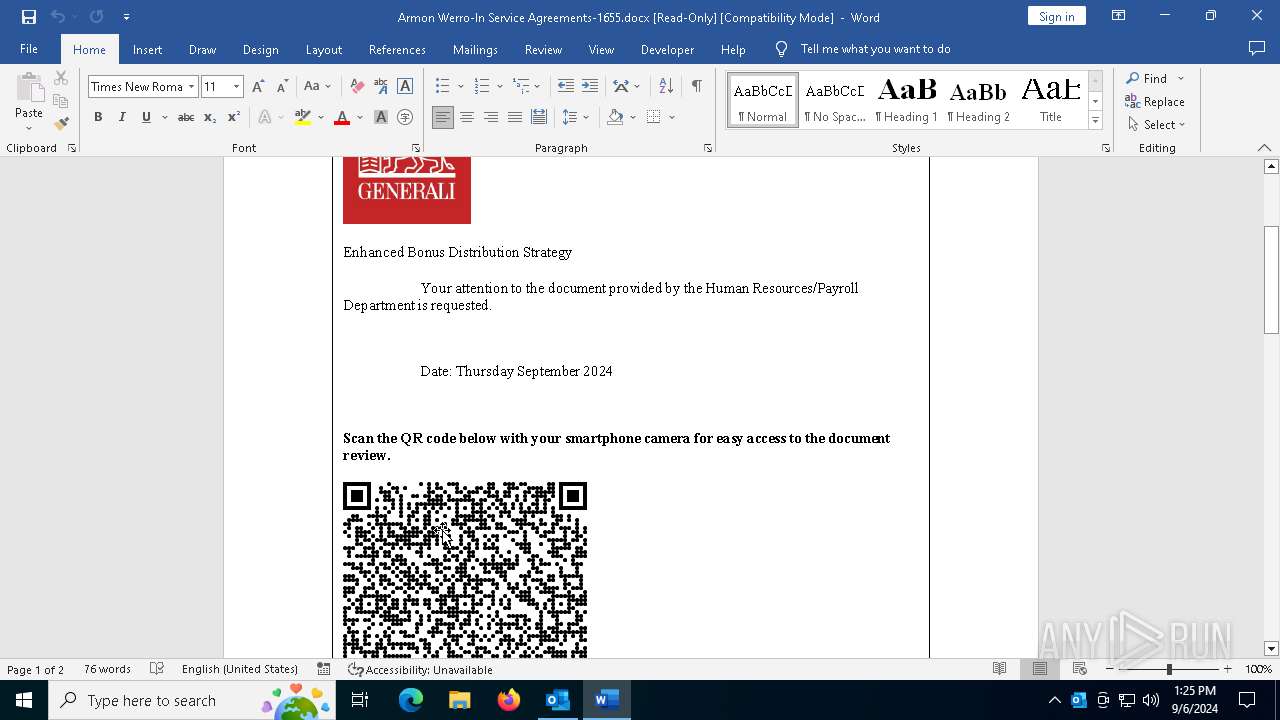Expand the Numbering dropdown arrow
Screen dimensions: 1280x720
499,87
